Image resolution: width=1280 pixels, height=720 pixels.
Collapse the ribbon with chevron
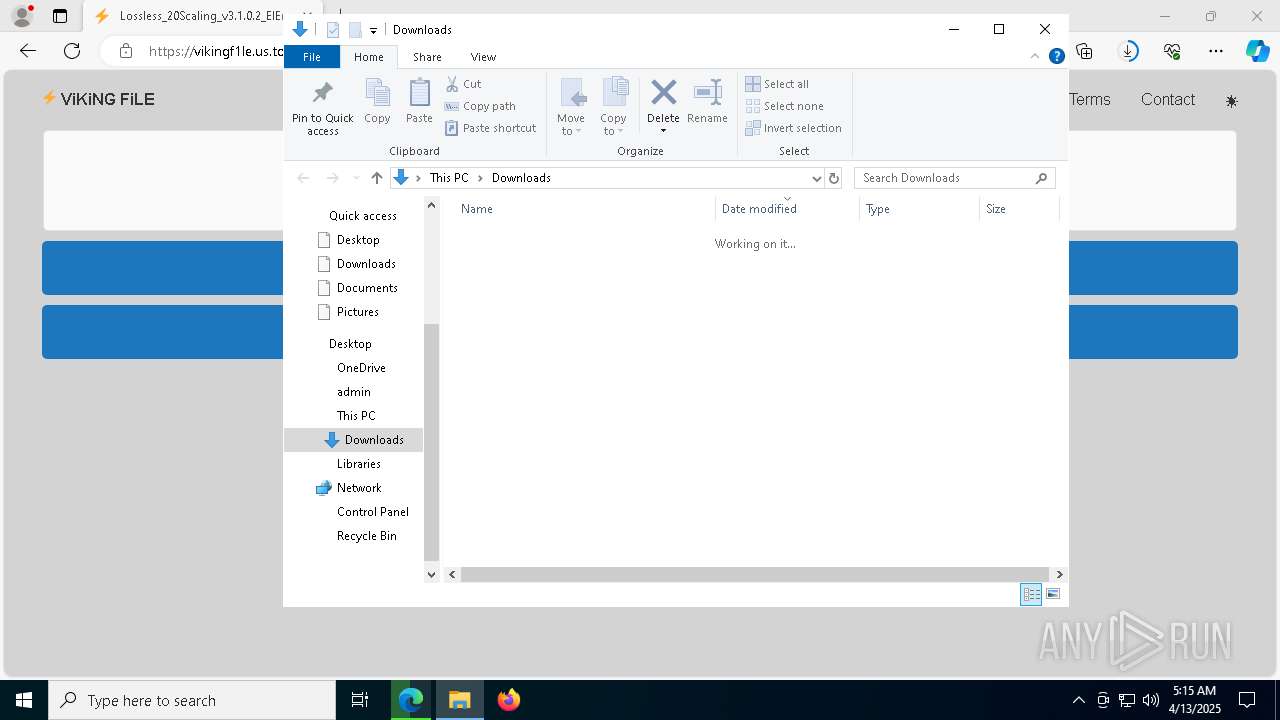1035,57
